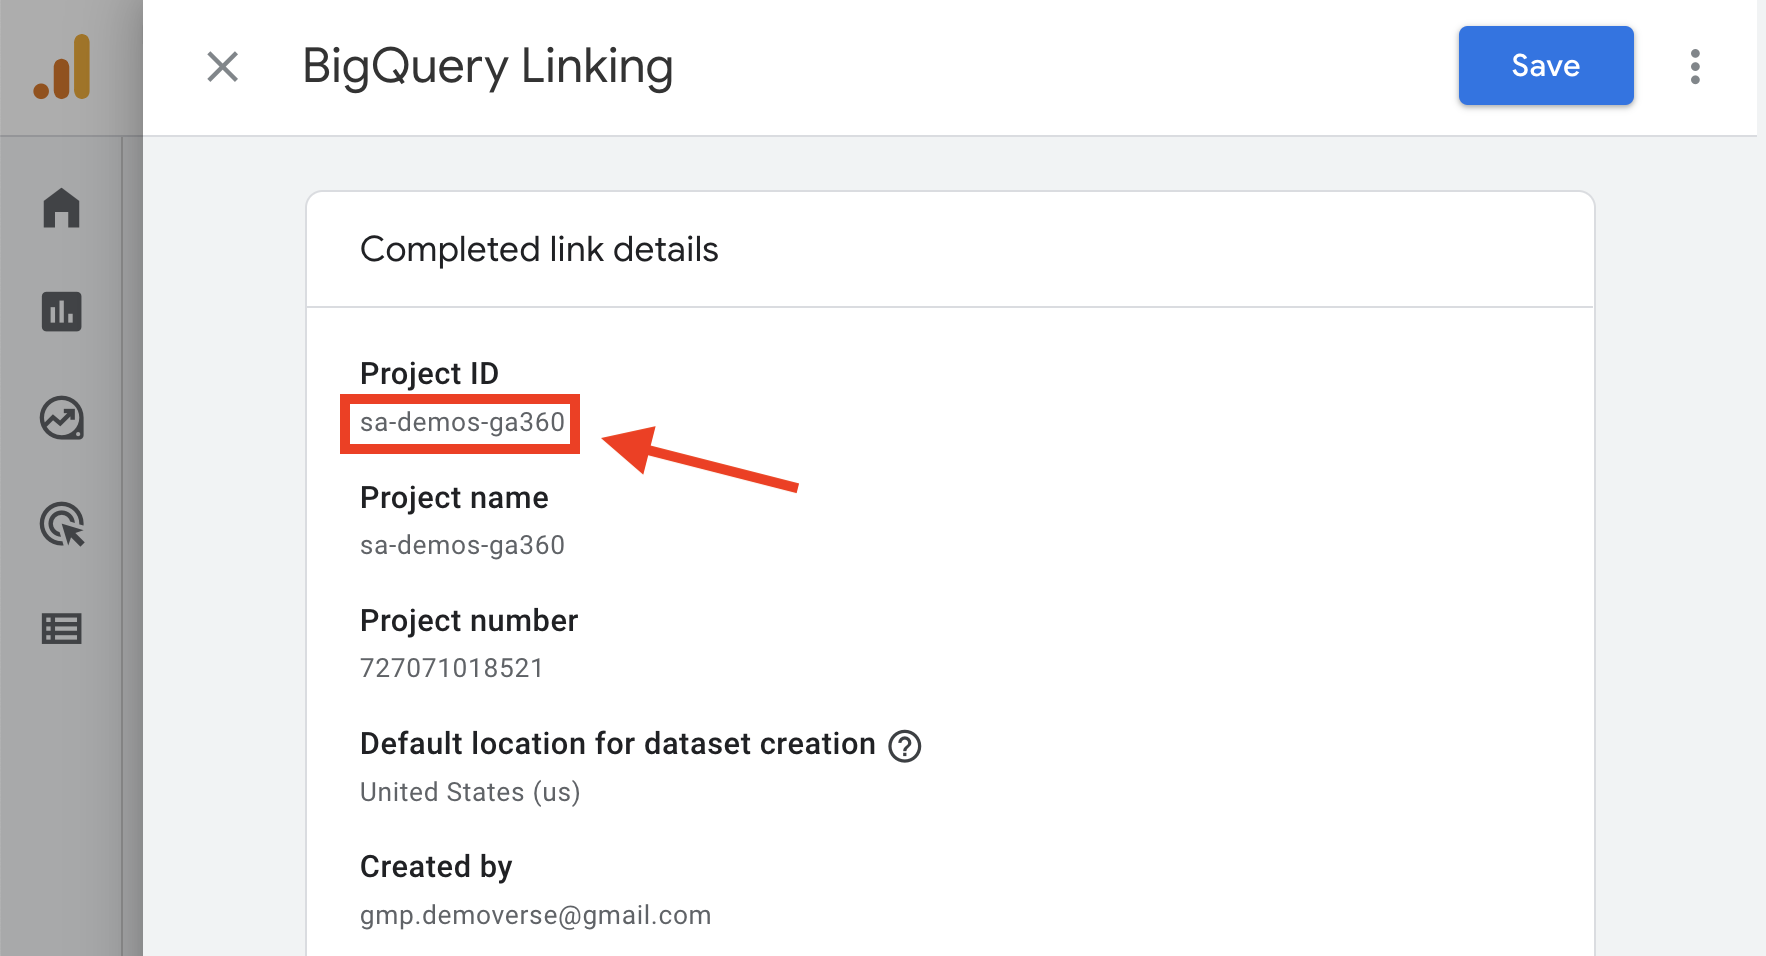This screenshot has height=956, width=1766.
Task: Select the Project ID value sa-demos-ga360
Action: pyautogui.click(x=462, y=423)
